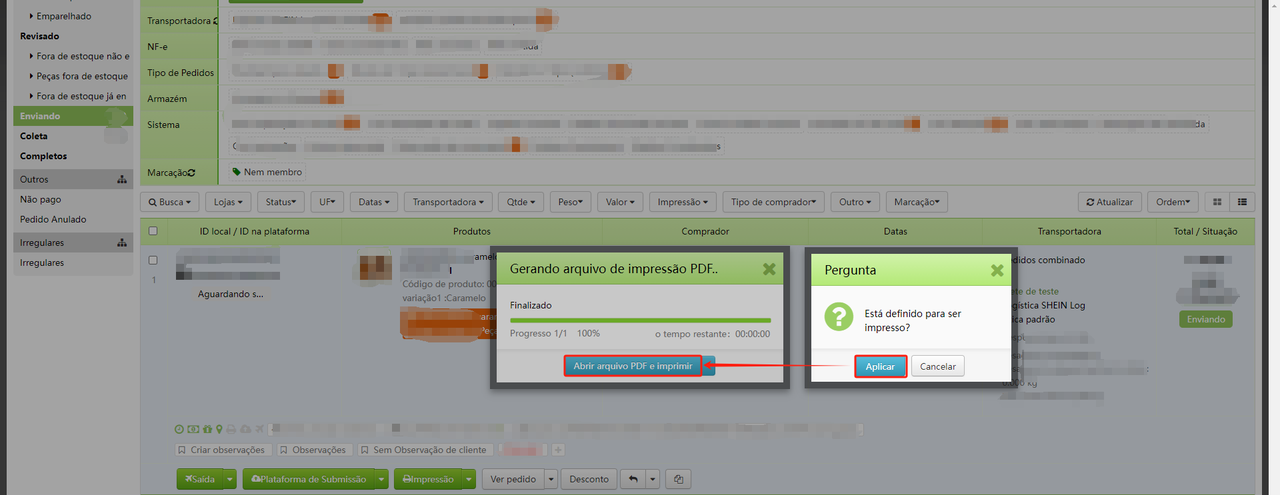Toggle the checkbox for order row 1
This screenshot has width=1280, height=495.
click(x=153, y=260)
